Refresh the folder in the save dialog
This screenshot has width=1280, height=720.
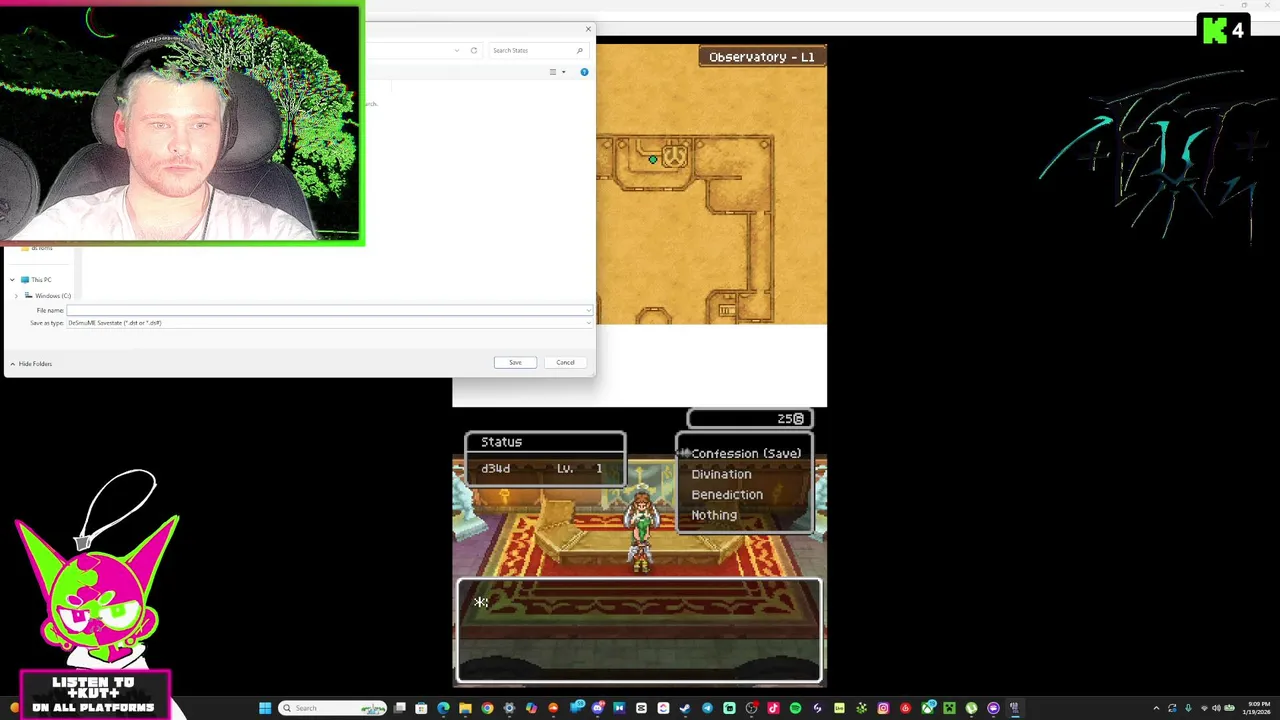coord(474,50)
